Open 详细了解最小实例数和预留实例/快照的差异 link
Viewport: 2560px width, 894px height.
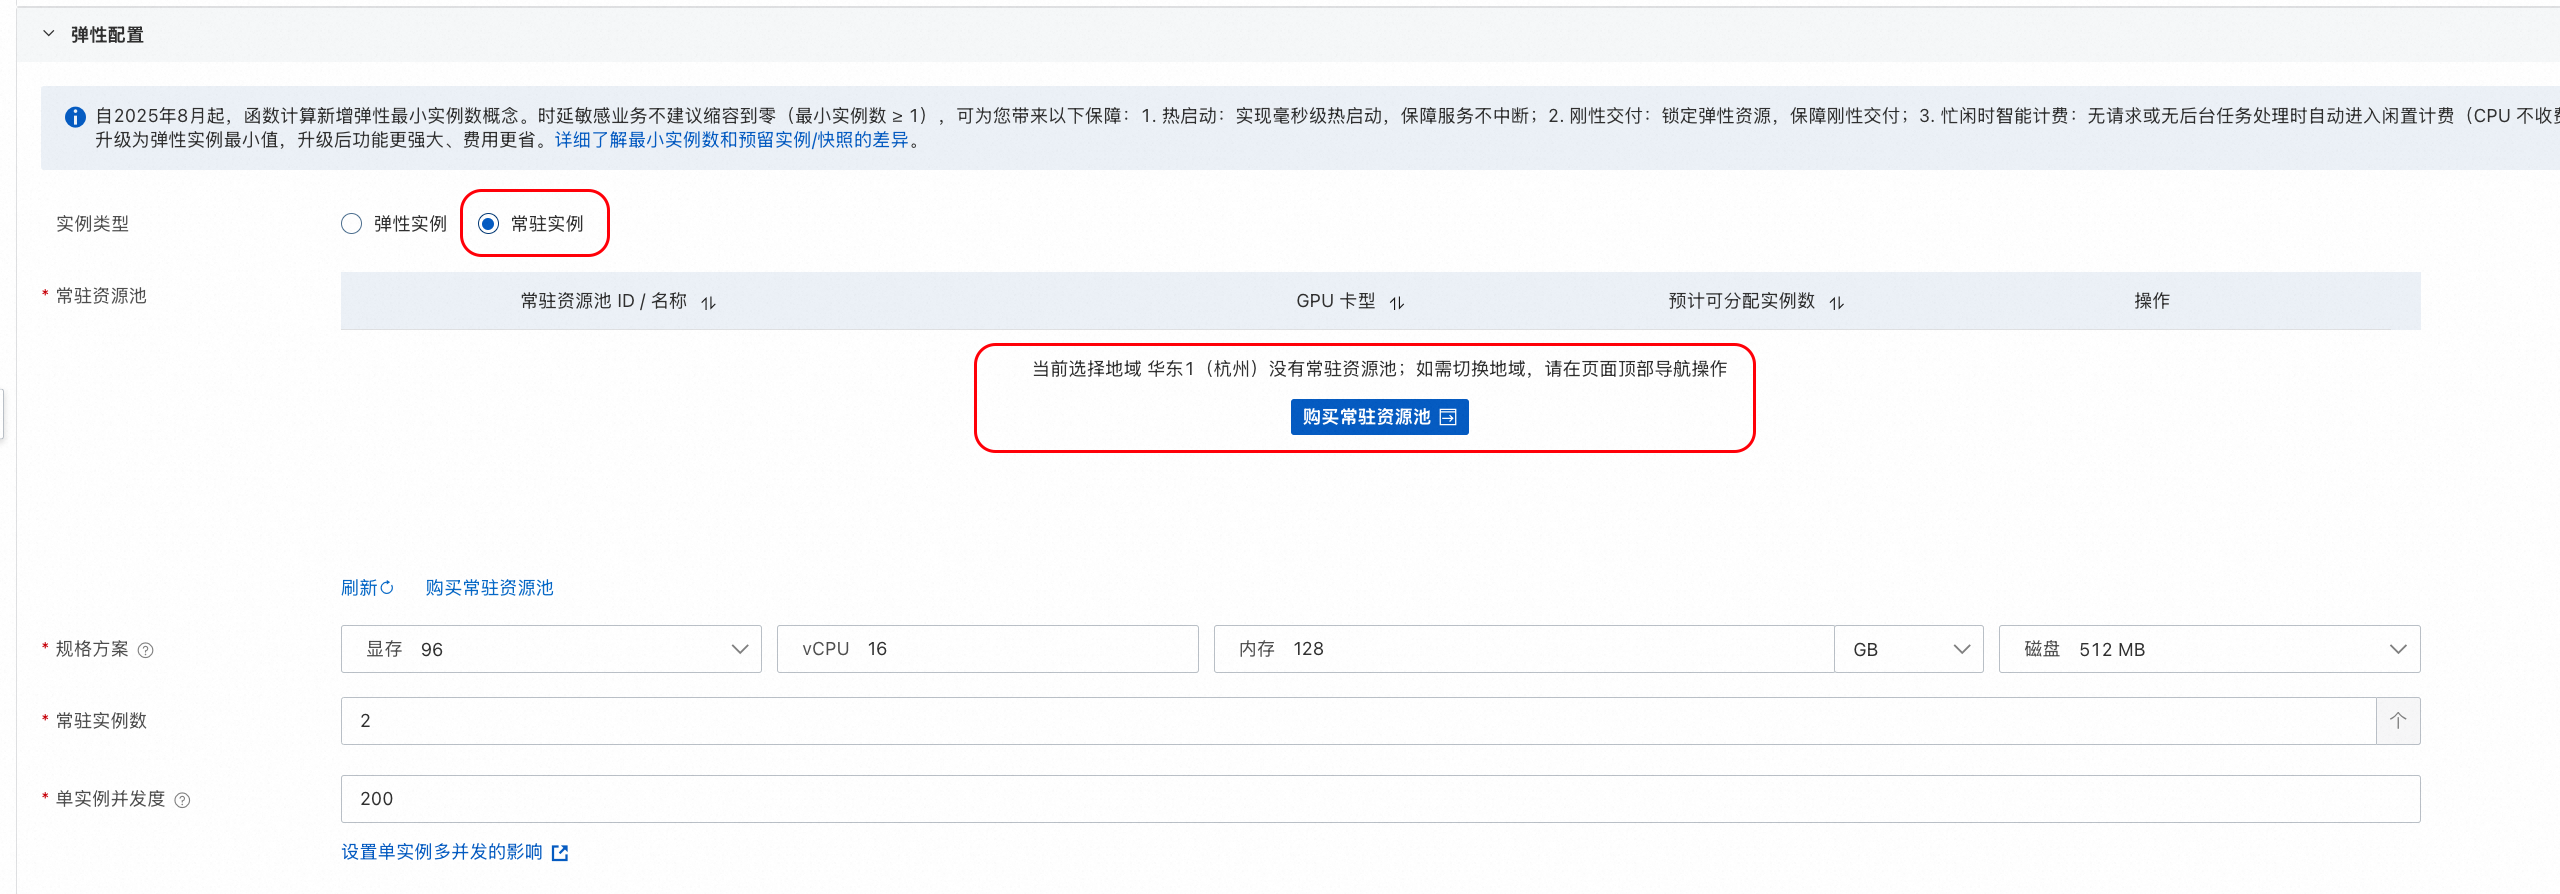click(x=732, y=140)
